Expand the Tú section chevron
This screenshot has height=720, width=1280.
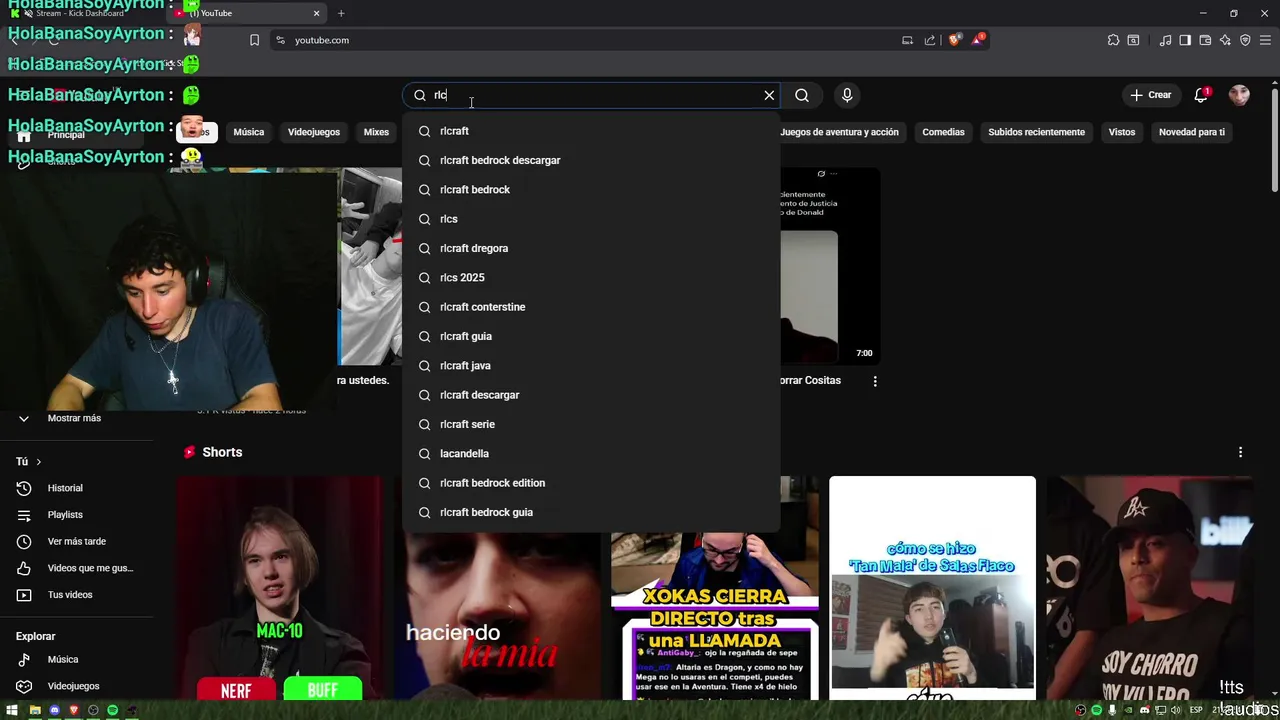pyautogui.click(x=39, y=462)
